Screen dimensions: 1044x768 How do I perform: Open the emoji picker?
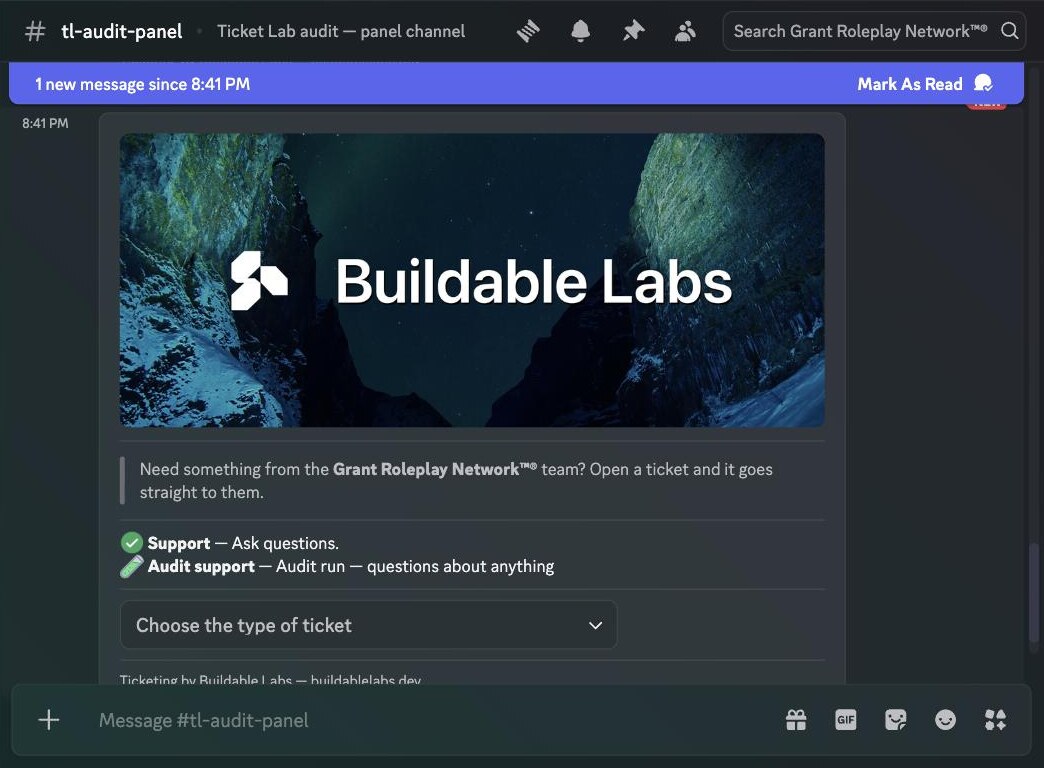click(x=945, y=720)
